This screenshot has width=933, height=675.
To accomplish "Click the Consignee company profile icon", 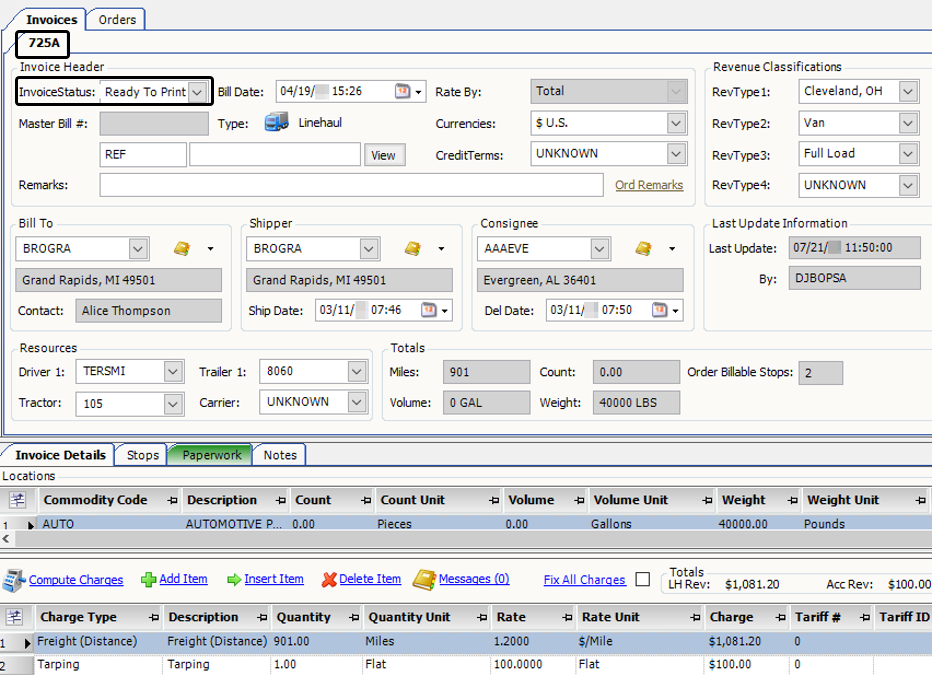I will point(644,248).
